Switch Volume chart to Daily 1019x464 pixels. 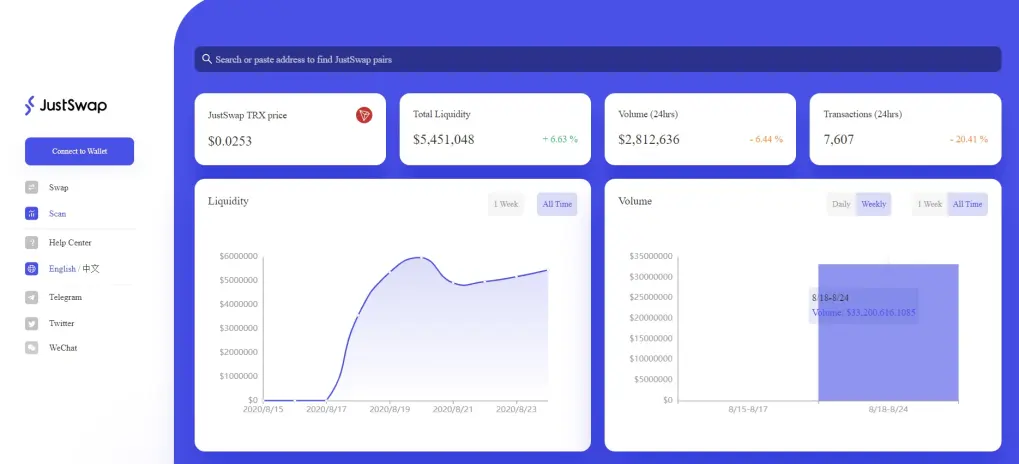tap(841, 204)
